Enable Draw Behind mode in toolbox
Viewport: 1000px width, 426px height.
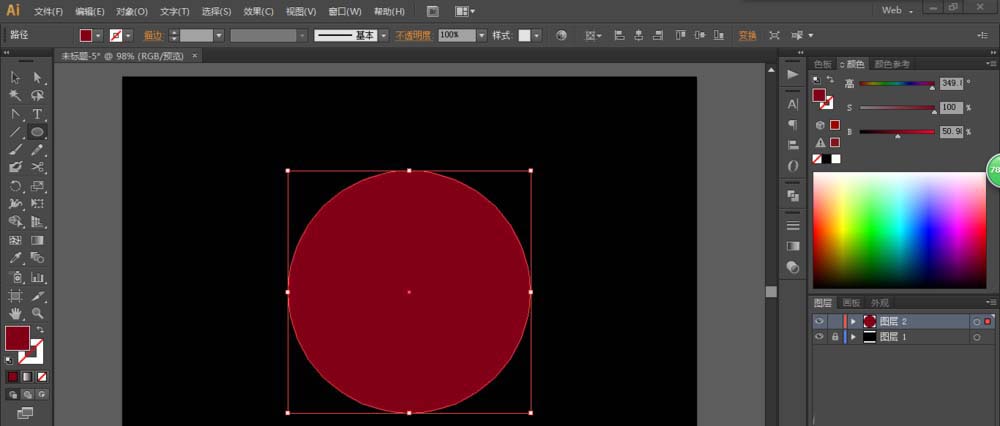[x=27, y=394]
